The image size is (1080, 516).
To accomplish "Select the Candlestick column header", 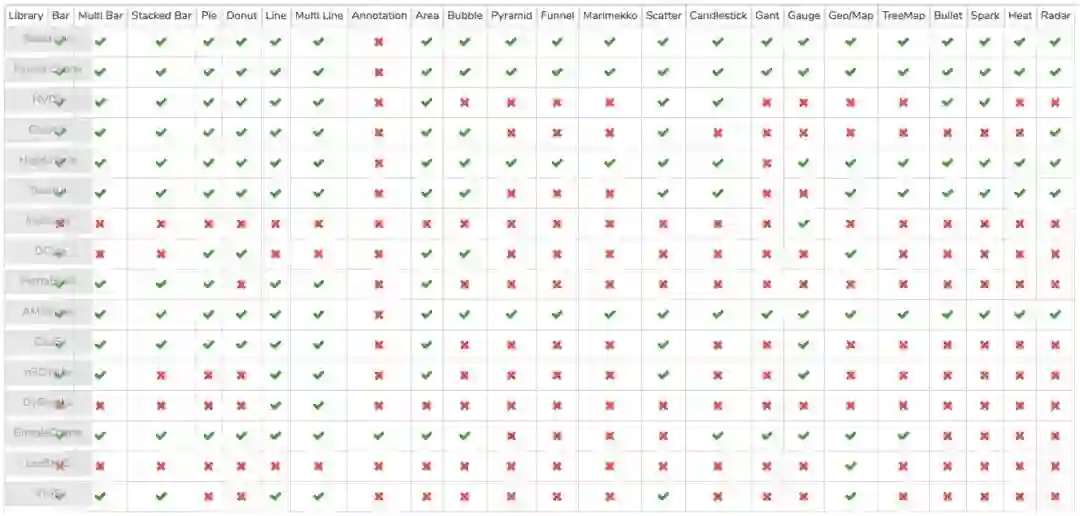I will point(717,16).
